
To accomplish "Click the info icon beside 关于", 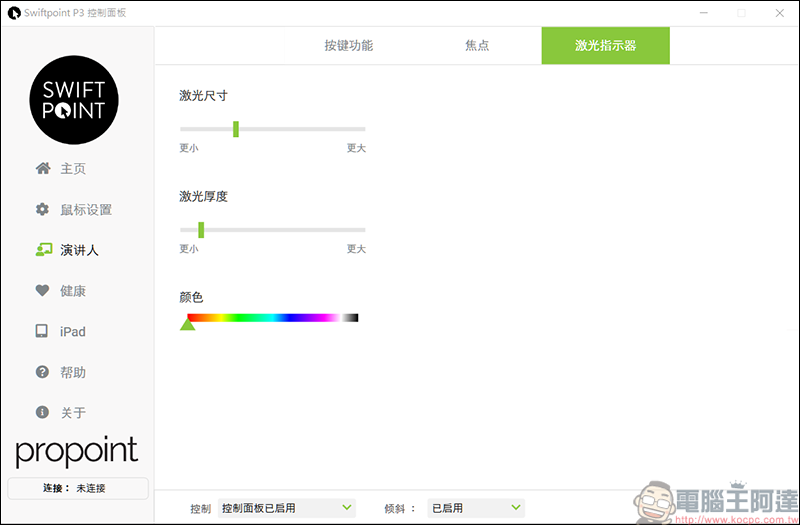I will tap(42, 412).
